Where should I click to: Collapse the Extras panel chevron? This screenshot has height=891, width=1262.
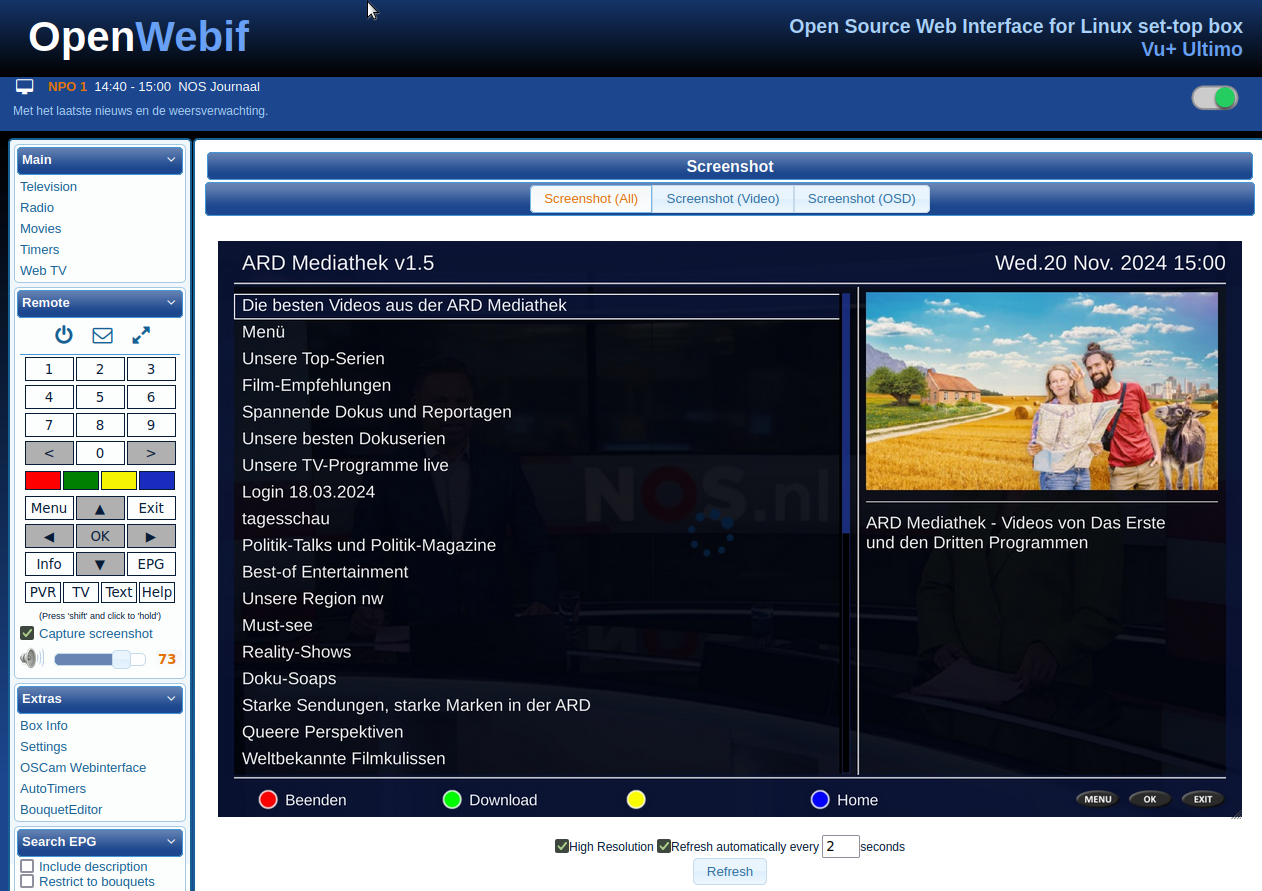tap(171, 699)
